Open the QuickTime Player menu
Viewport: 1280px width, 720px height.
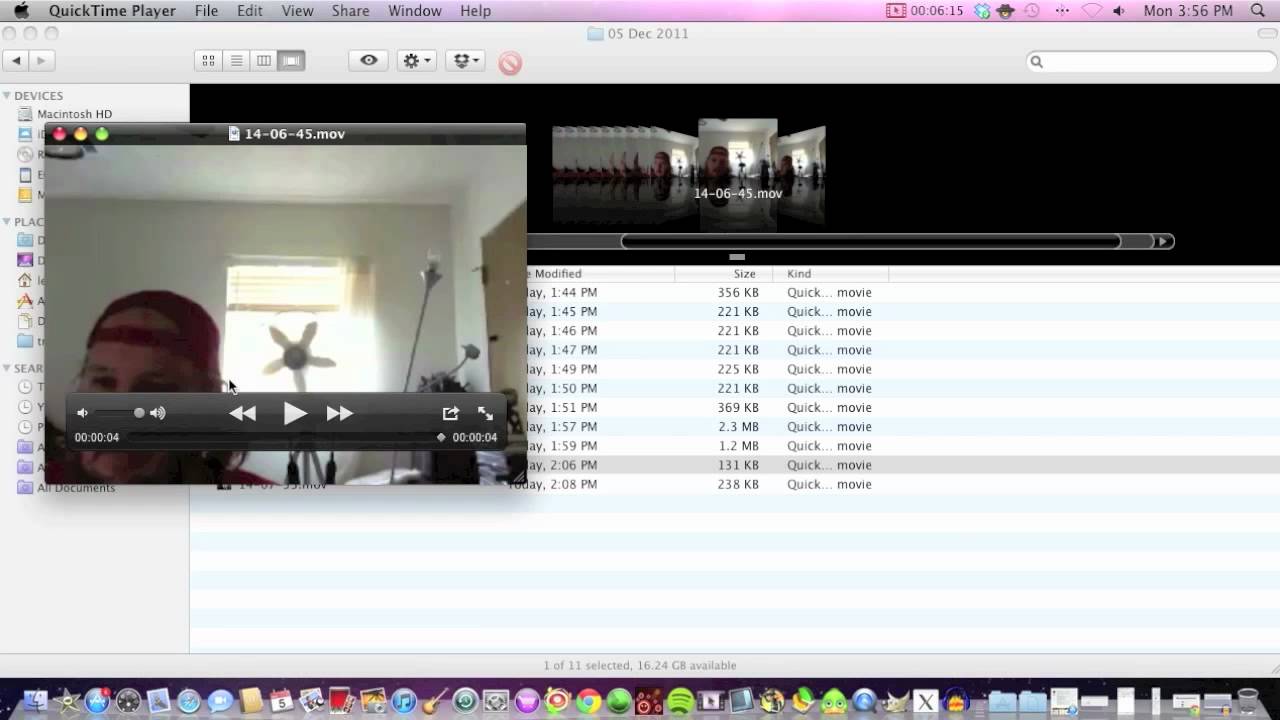(x=112, y=11)
